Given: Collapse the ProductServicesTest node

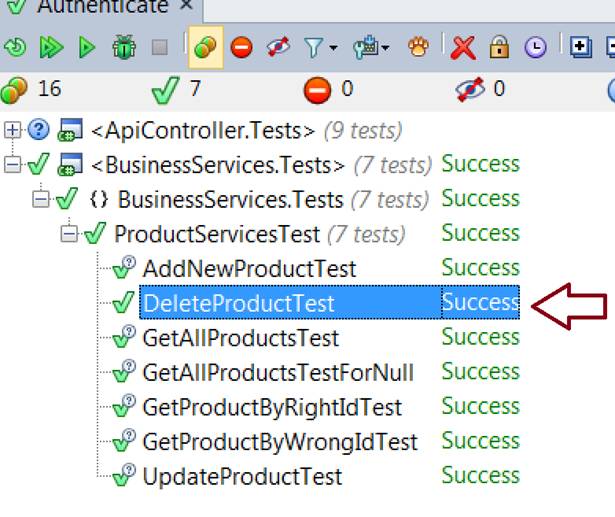Looking at the screenshot, I should coord(68,234).
